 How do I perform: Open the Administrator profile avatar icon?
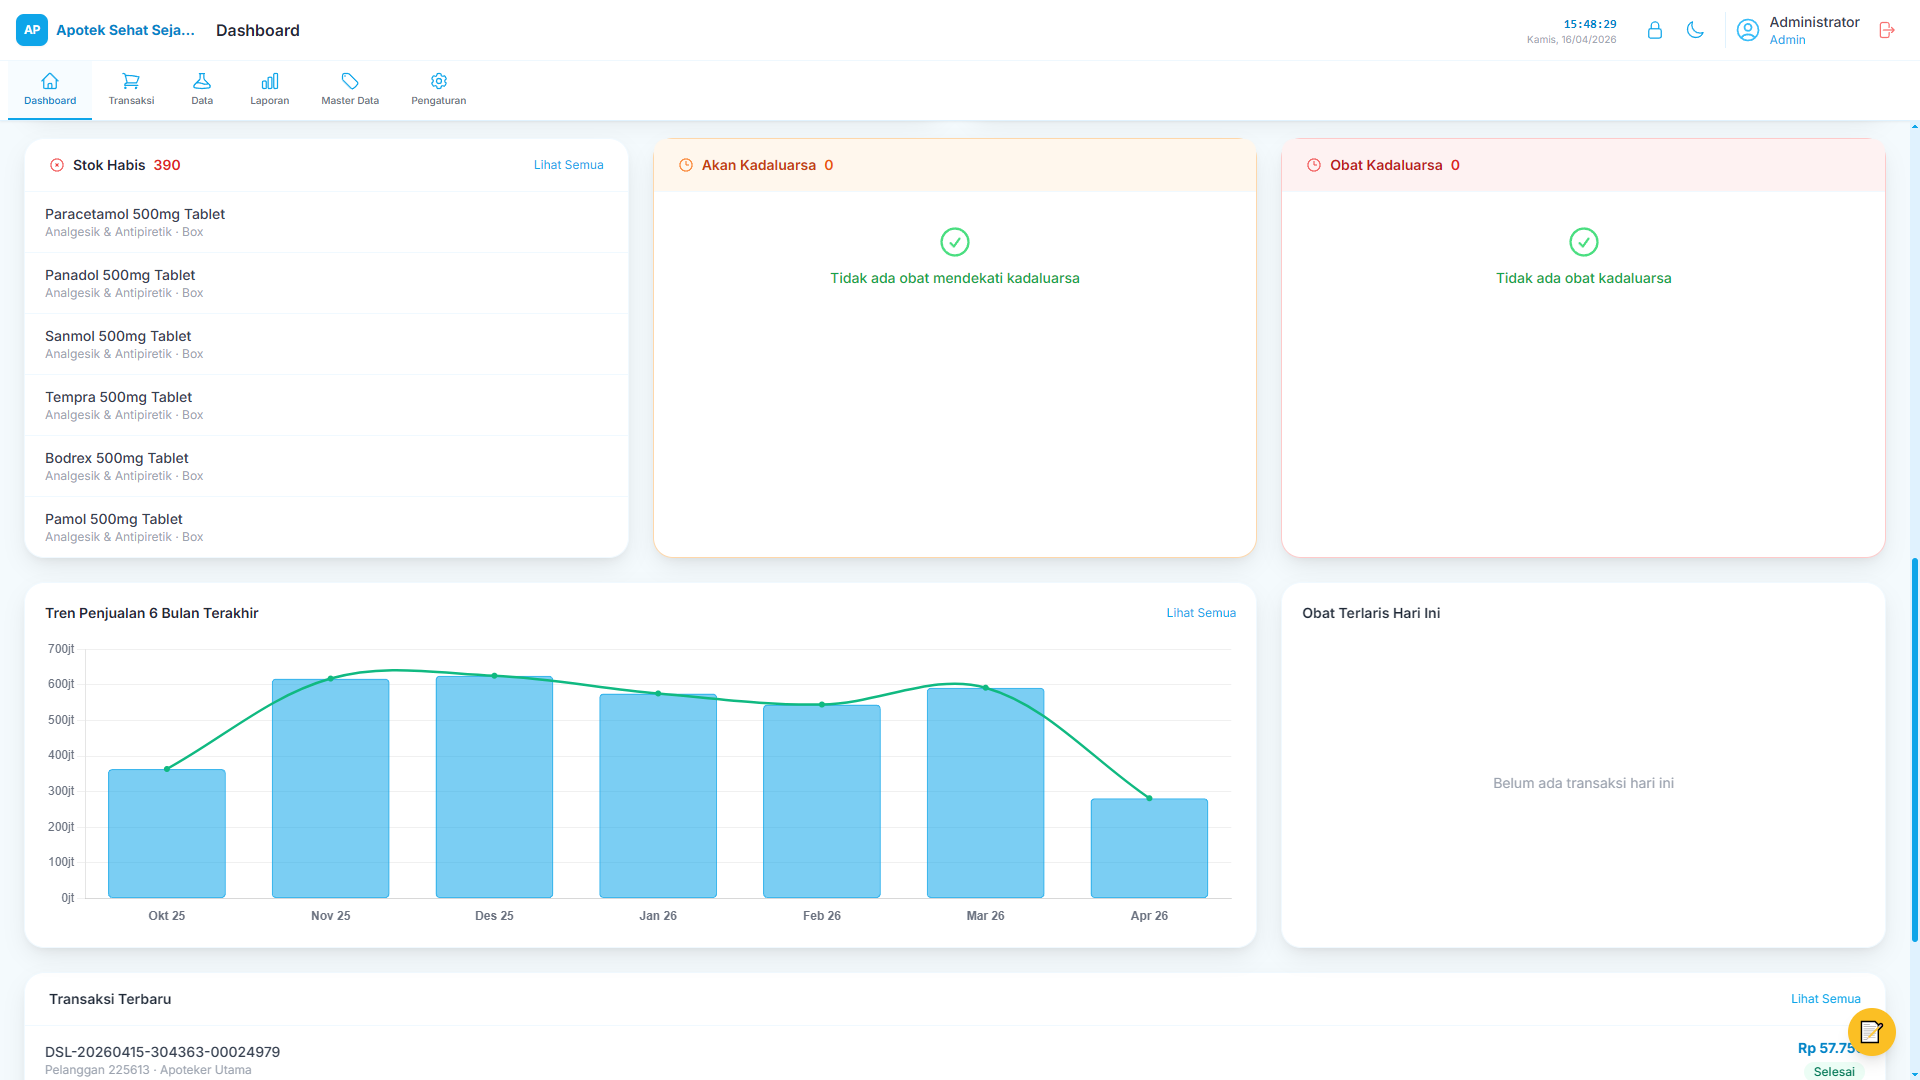1747,30
